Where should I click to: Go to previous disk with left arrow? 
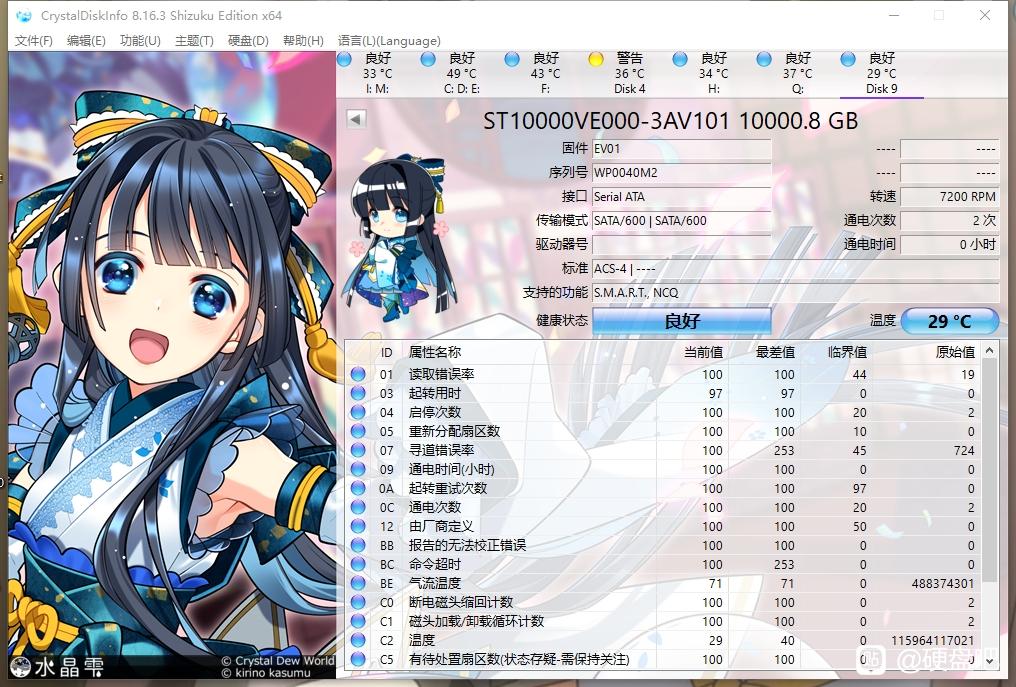356,119
